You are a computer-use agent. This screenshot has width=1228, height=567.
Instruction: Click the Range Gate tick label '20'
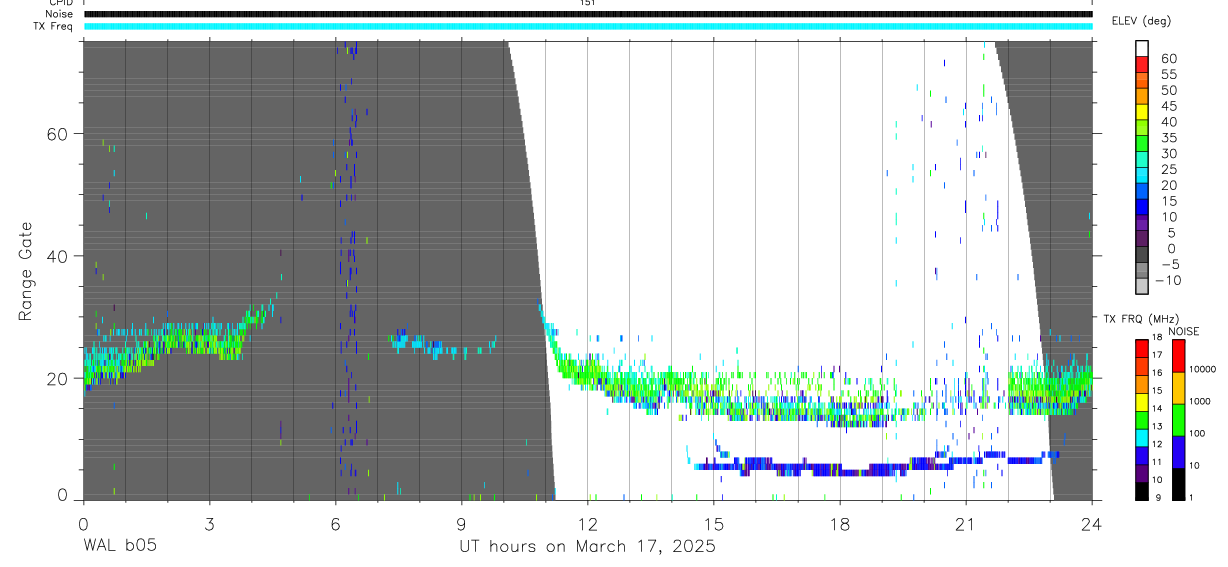click(x=58, y=378)
